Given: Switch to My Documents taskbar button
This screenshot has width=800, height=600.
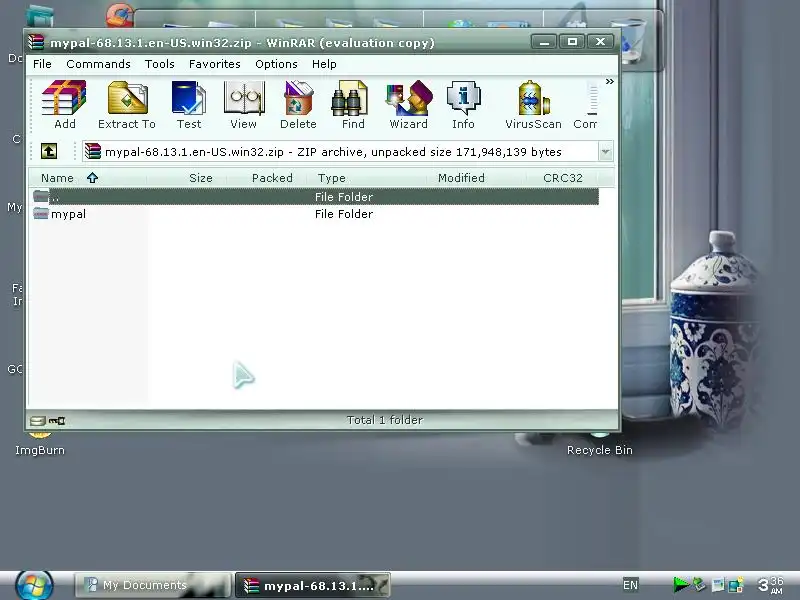Looking at the screenshot, I should coord(153,585).
